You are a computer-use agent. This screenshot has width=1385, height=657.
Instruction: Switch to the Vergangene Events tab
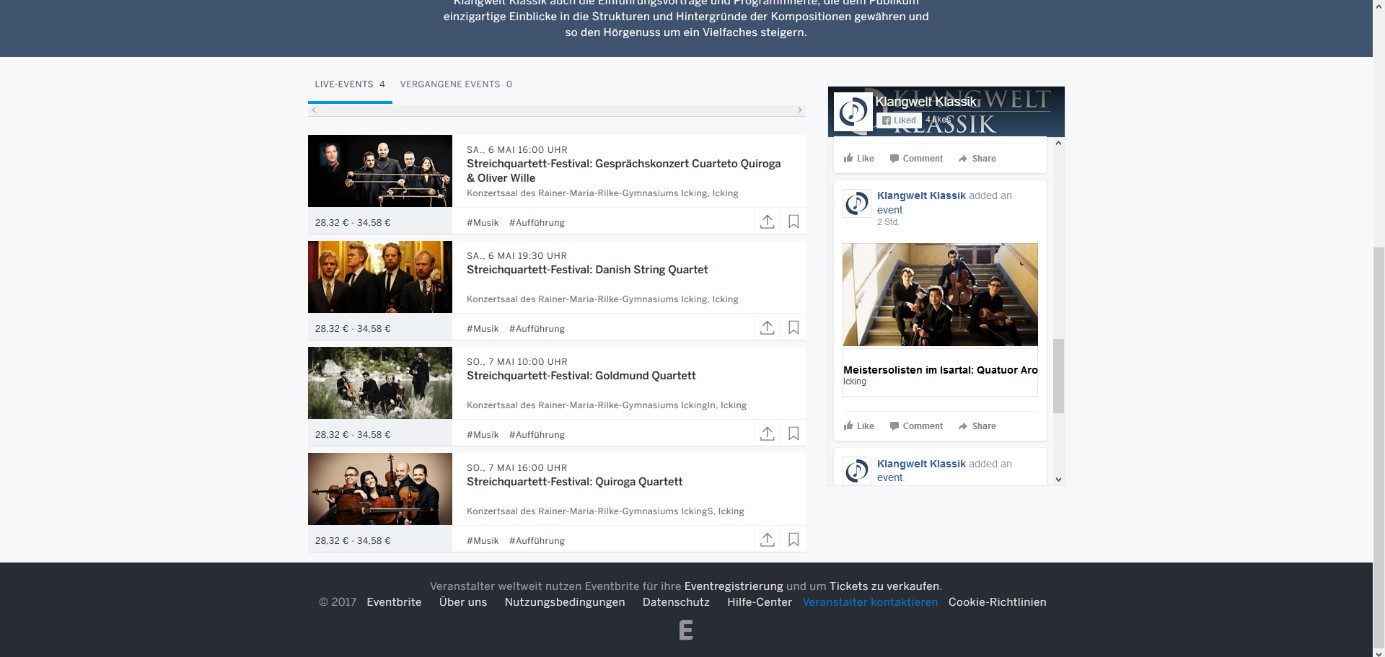click(456, 85)
